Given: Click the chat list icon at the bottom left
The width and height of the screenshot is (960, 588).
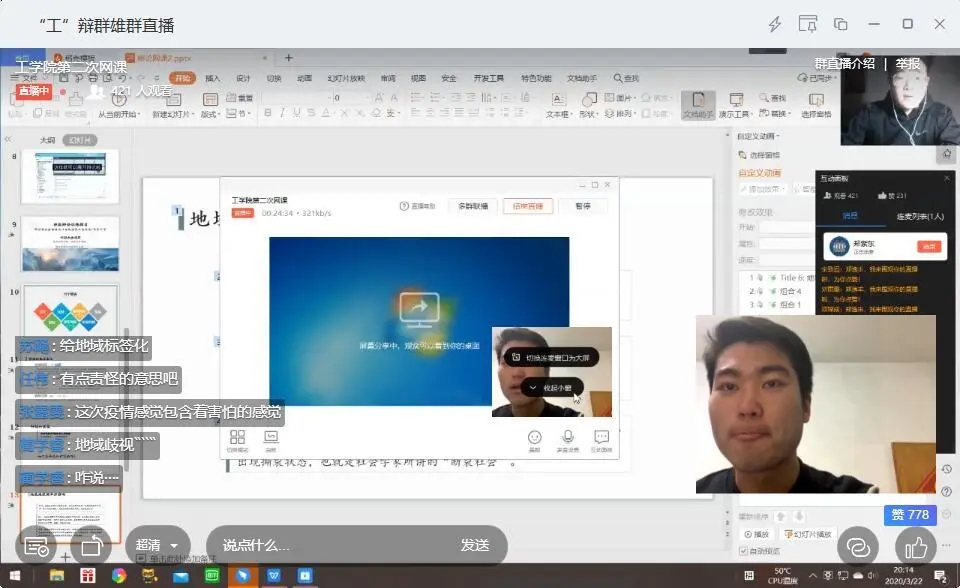Looking at the screenshot, I should click(x=36, y=546).
